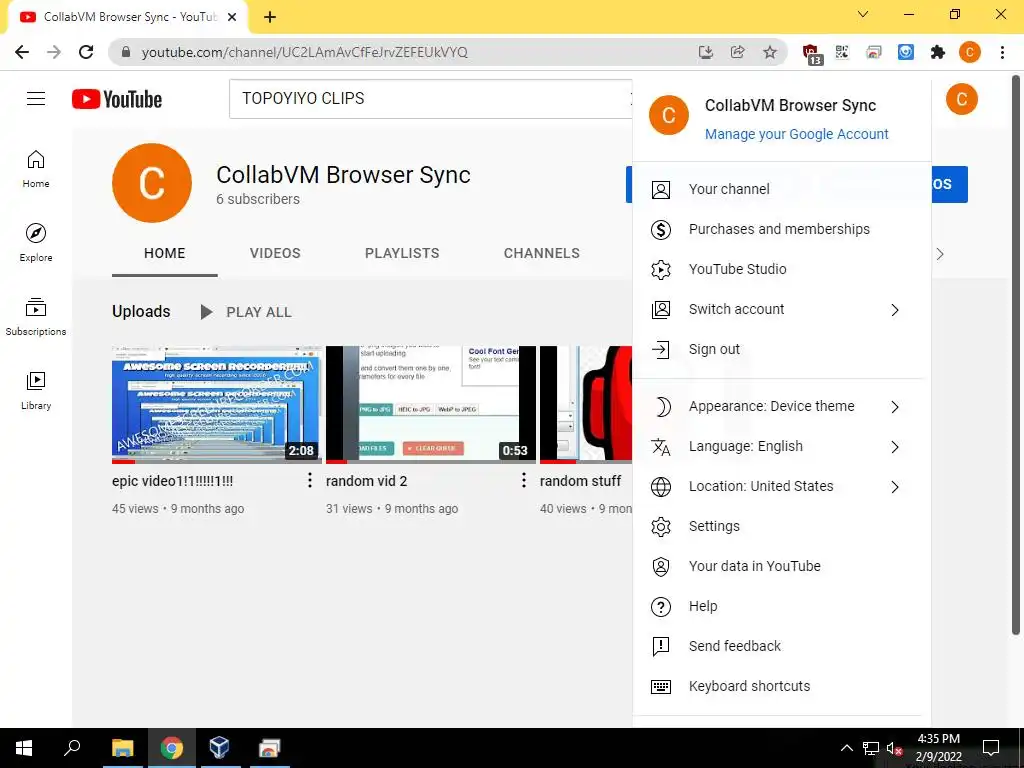The height and width of the screenshot is (768, 1024).
Task: Close the CollabVM Browser Sync tab
Action: coord(232,17)
